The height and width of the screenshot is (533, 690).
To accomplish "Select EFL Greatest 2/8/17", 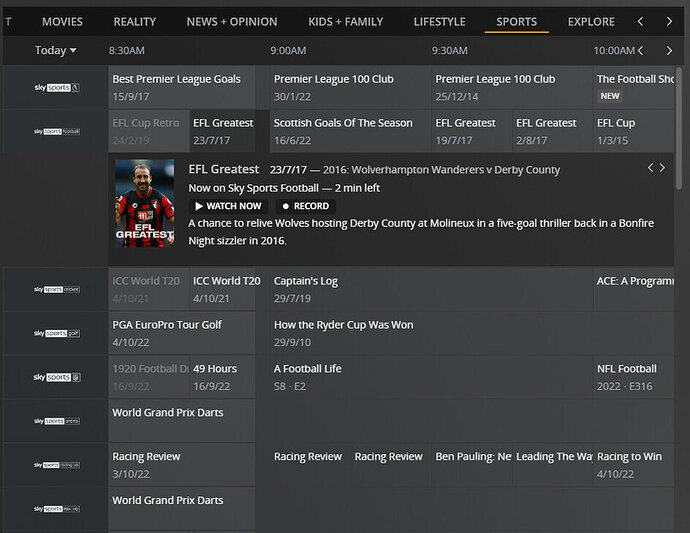I will coord(553,131).
